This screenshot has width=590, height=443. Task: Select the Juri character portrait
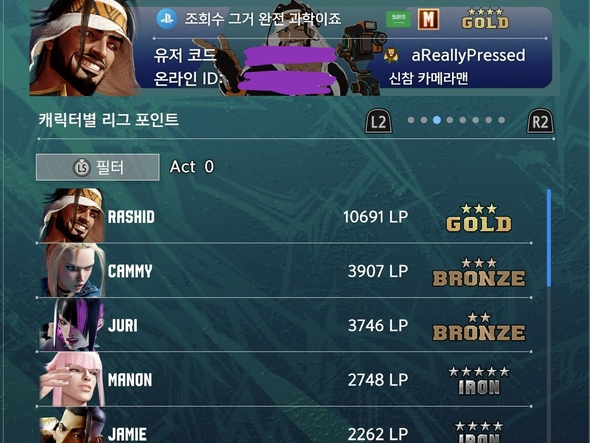71,324
